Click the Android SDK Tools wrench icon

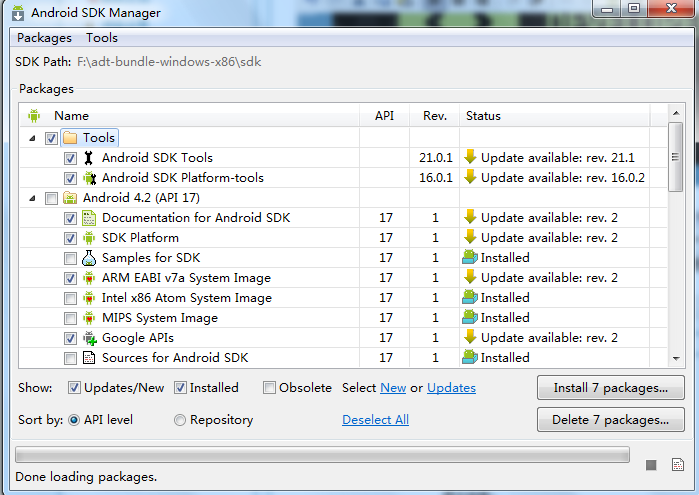[88, 158]
